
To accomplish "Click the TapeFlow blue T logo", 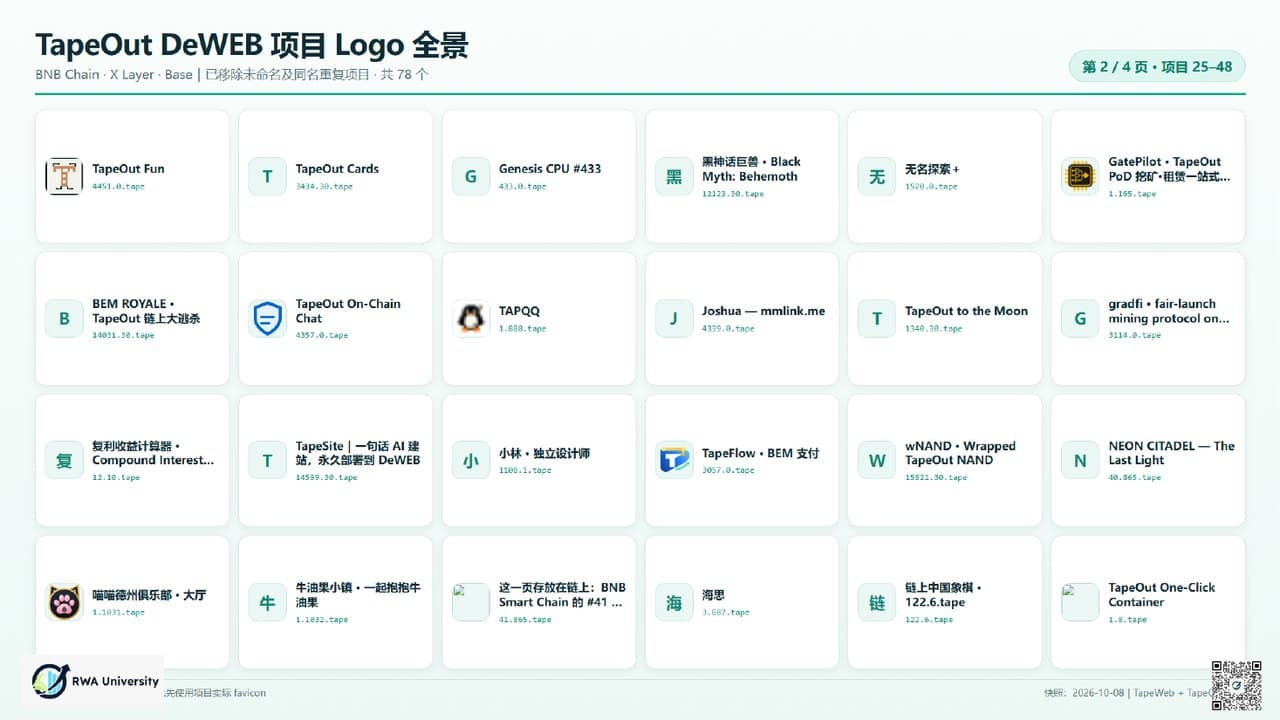I will pos(674,461).
